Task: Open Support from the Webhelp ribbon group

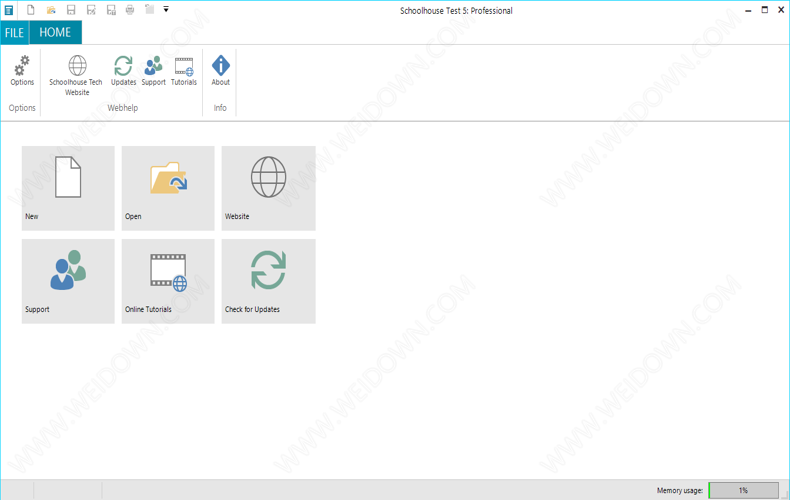Action: [x=153, y=70]
